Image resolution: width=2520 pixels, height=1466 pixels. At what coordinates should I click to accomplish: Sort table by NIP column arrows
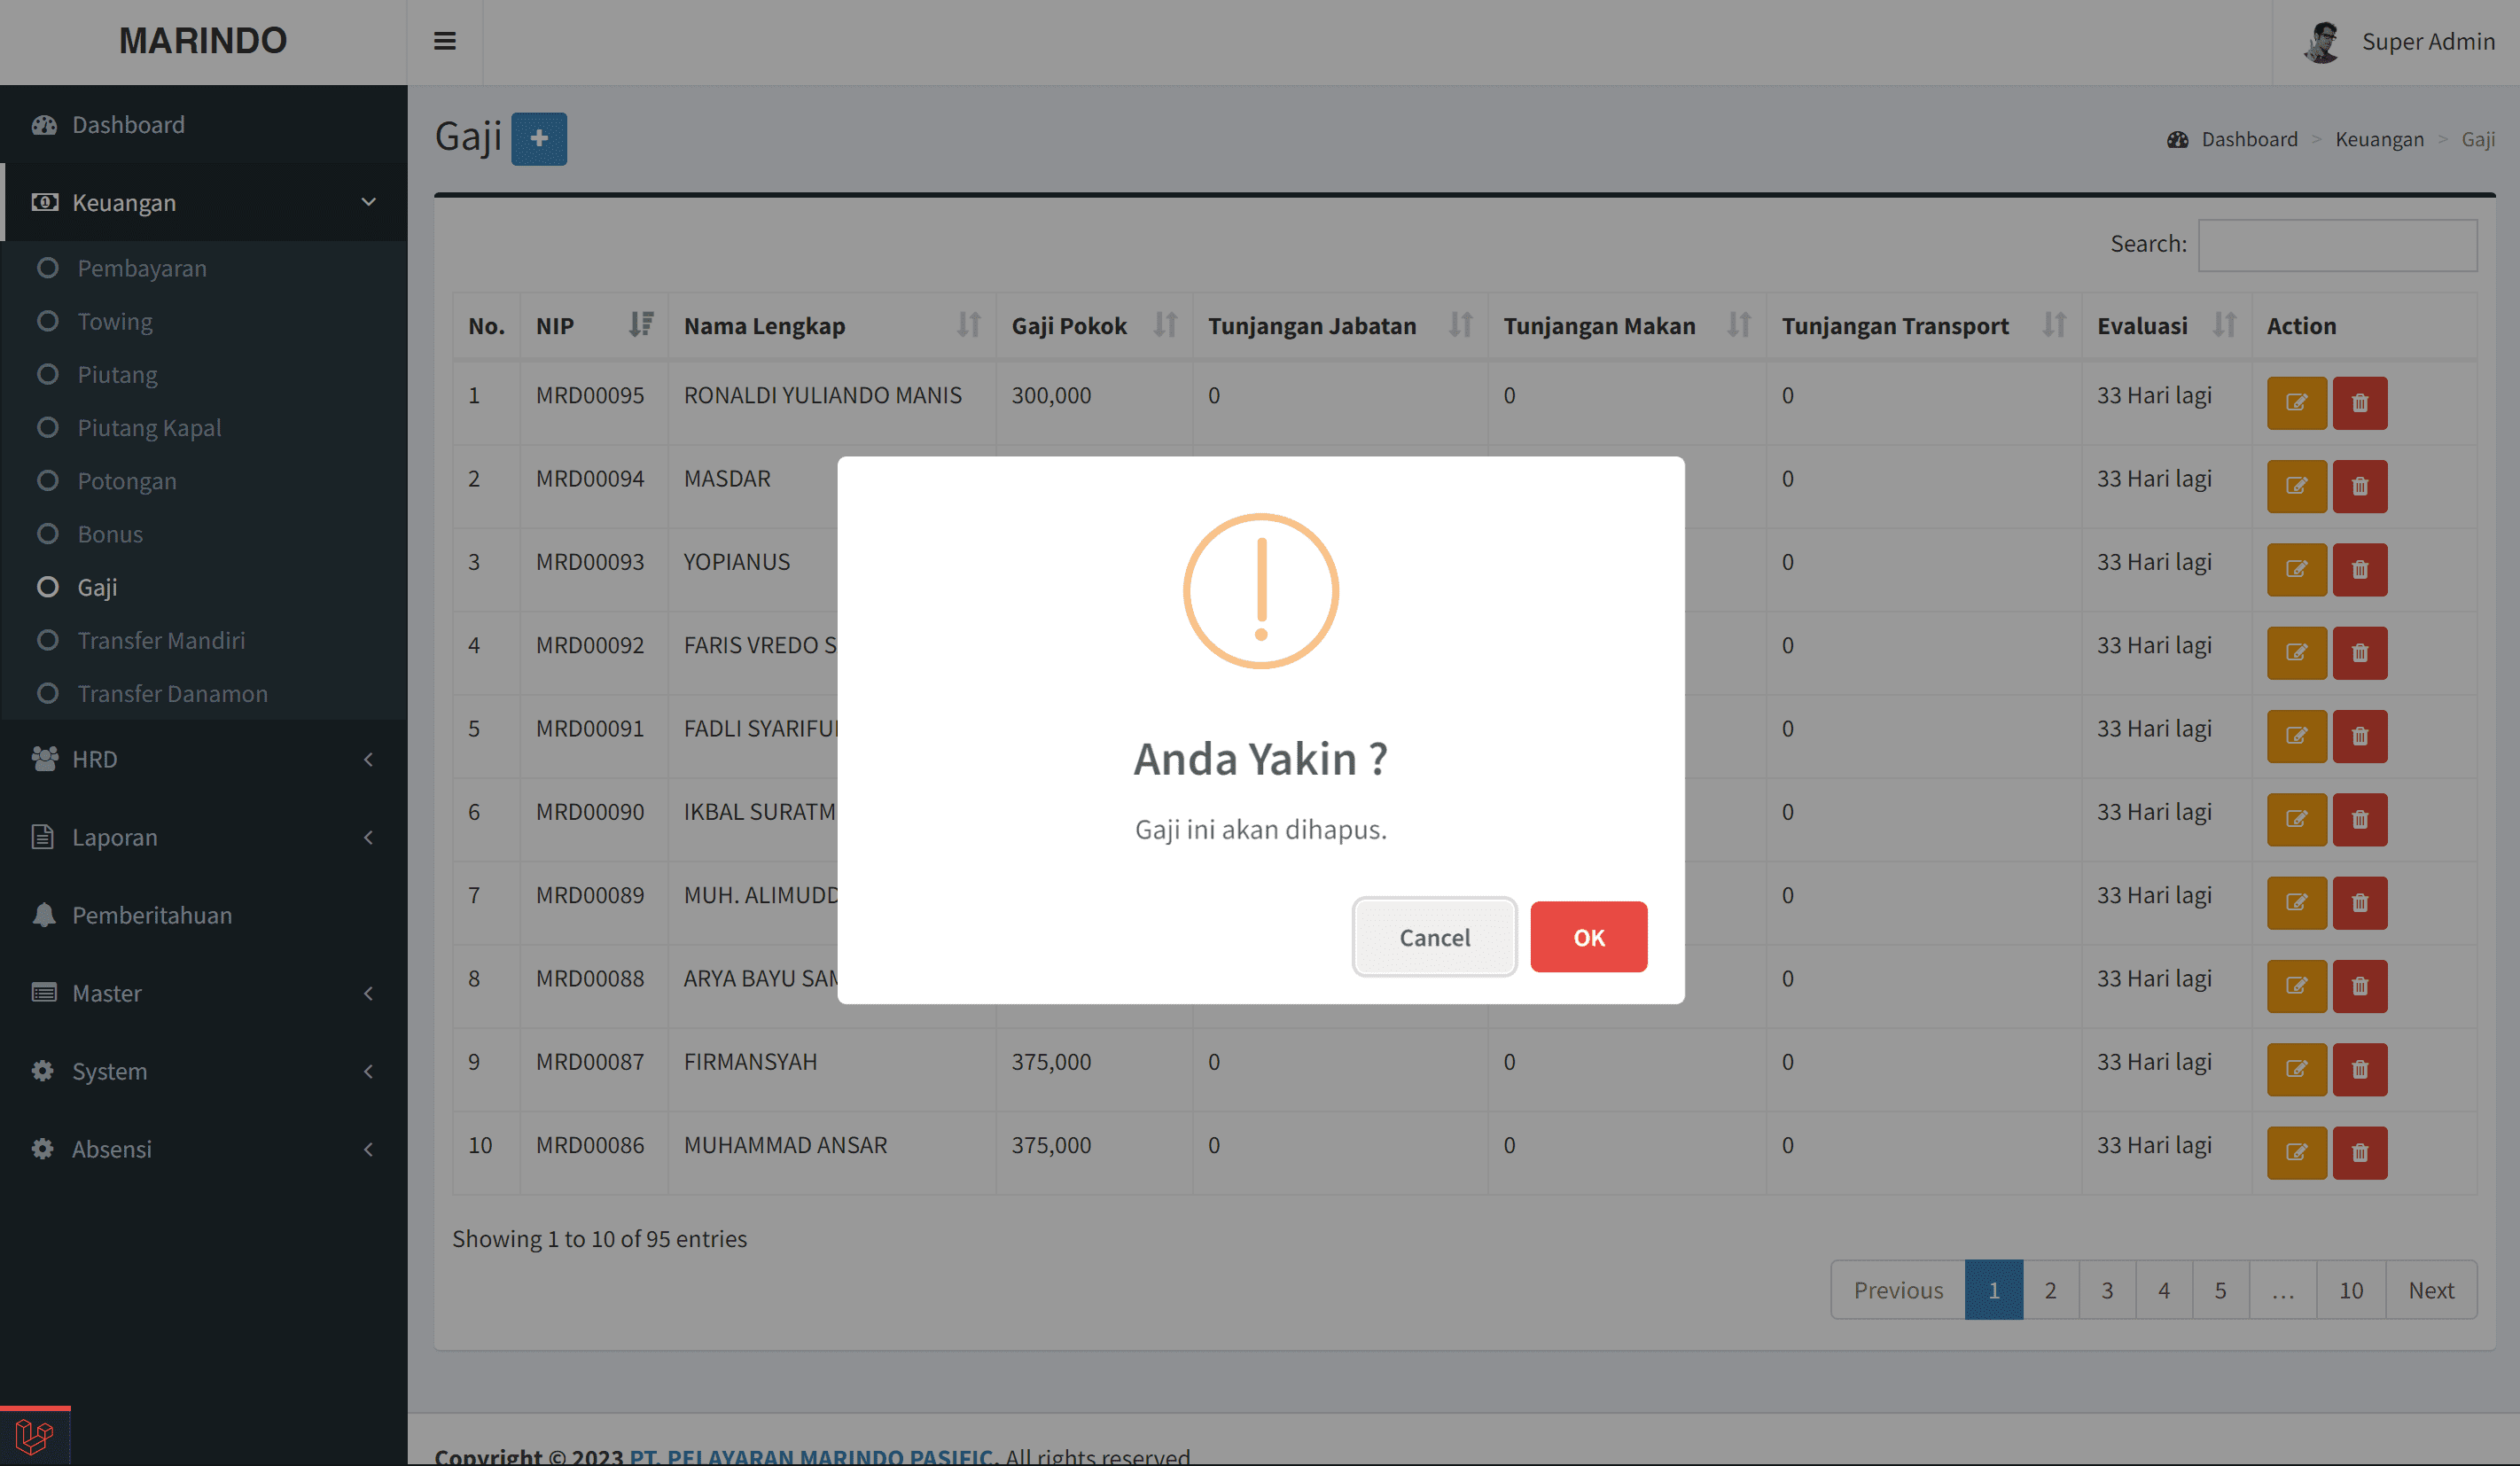(640, 325)
